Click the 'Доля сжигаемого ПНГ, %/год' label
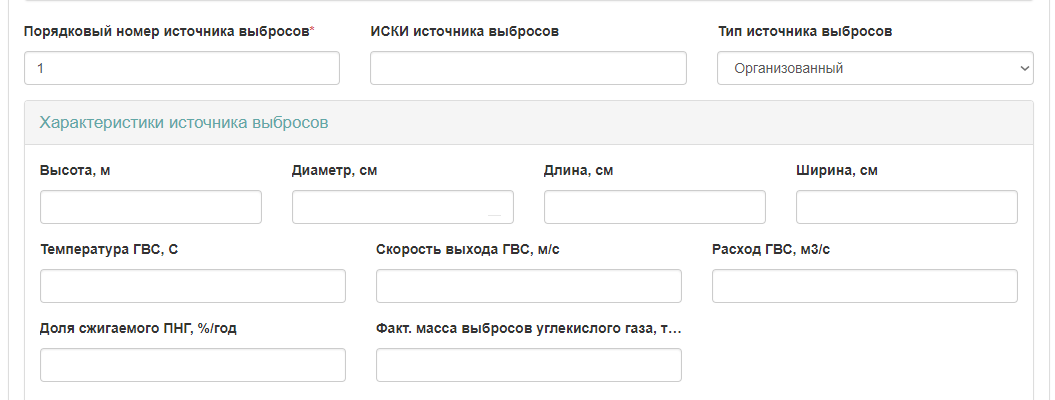 [x=138, y=328]
